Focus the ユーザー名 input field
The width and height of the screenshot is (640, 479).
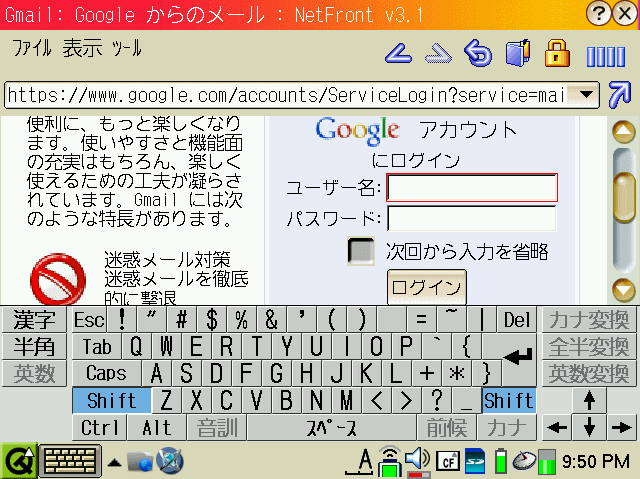[x=472, y=188]
